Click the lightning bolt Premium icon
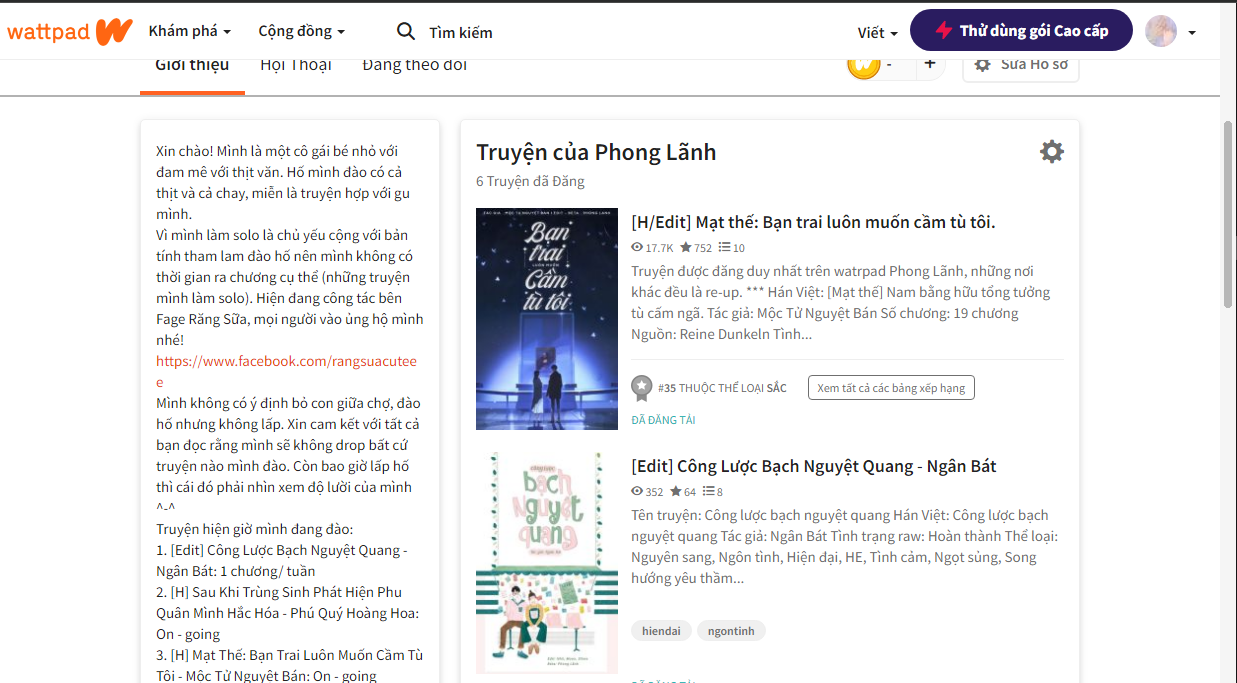This screenshot has width=1237, height=683. [943, 31]
